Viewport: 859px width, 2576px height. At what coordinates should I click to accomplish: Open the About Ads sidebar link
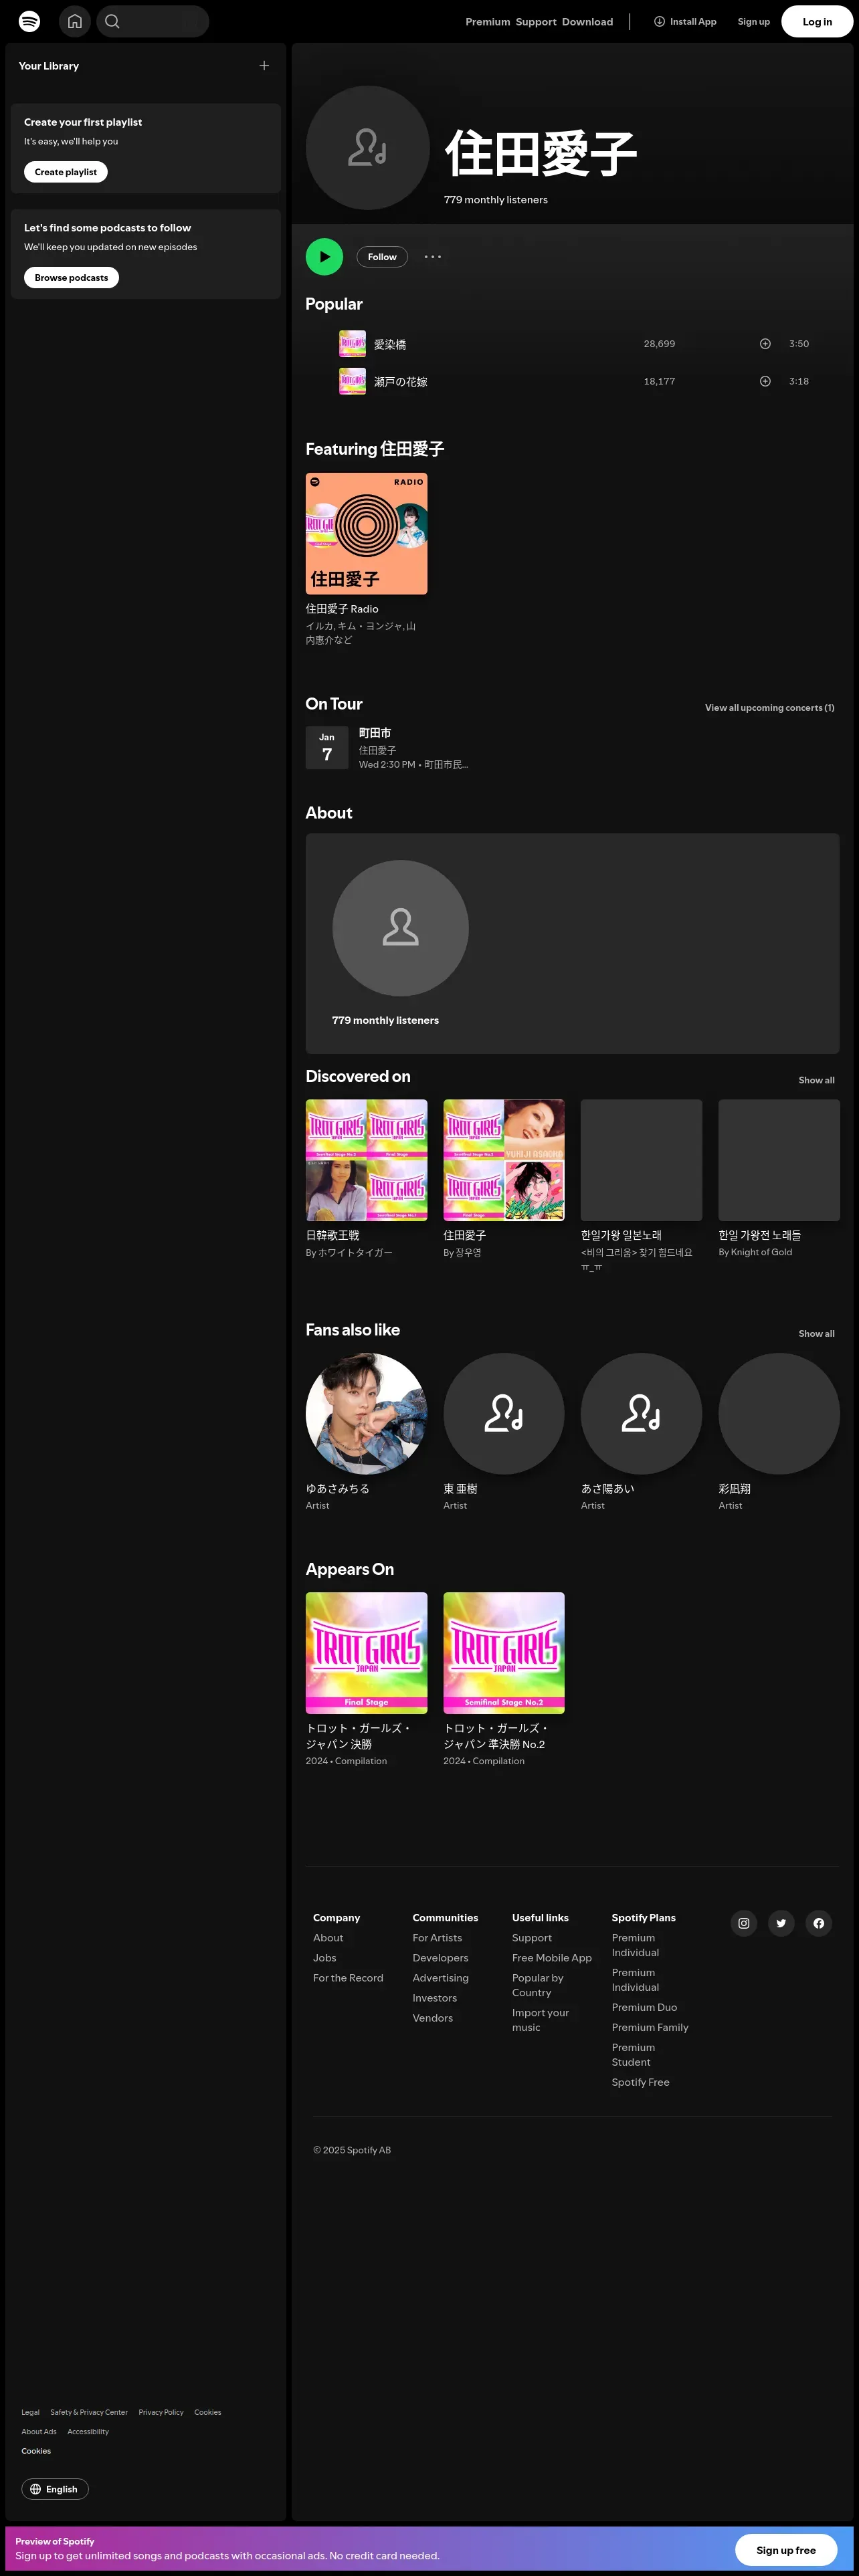tap(39, 2431)
